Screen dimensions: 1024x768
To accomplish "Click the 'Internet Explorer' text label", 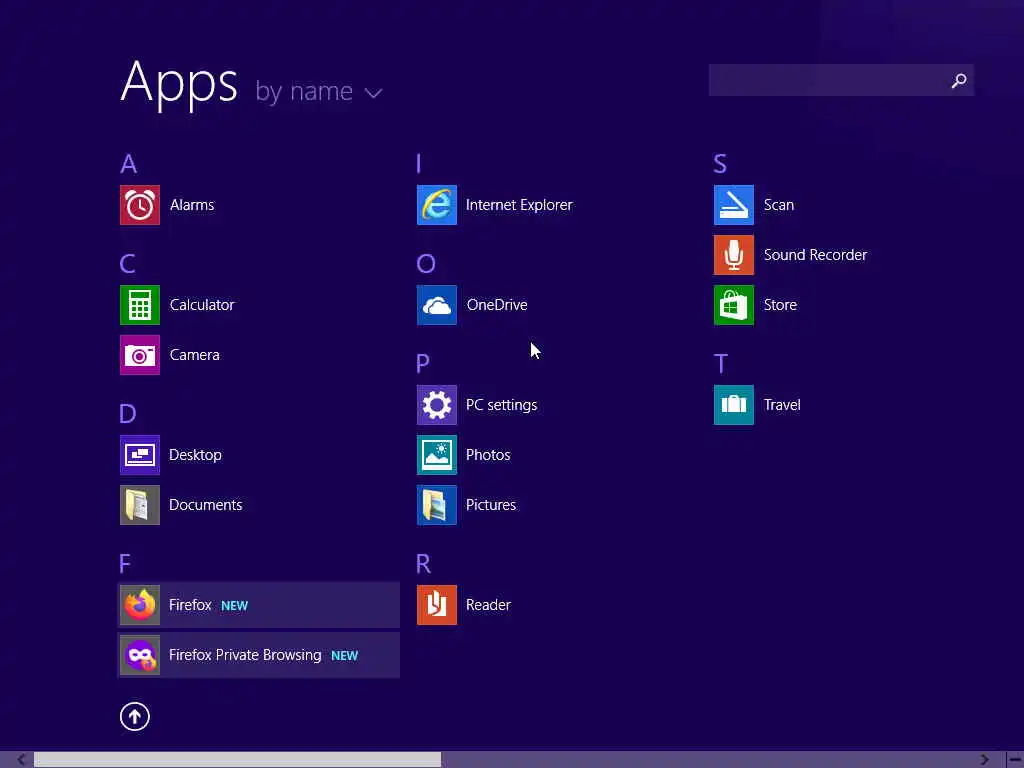I will [x=519, y=205].
